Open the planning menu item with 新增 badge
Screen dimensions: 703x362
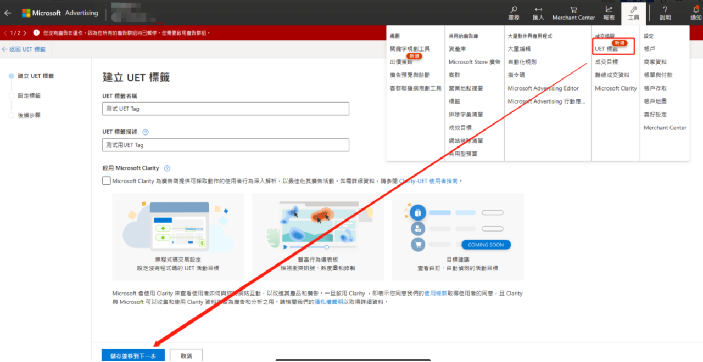401,62
